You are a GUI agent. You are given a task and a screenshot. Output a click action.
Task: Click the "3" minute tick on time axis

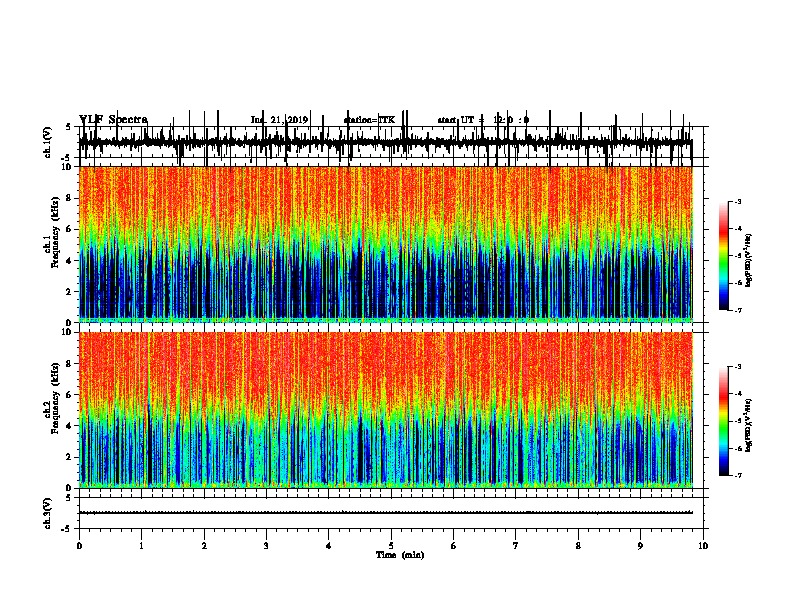266,546
